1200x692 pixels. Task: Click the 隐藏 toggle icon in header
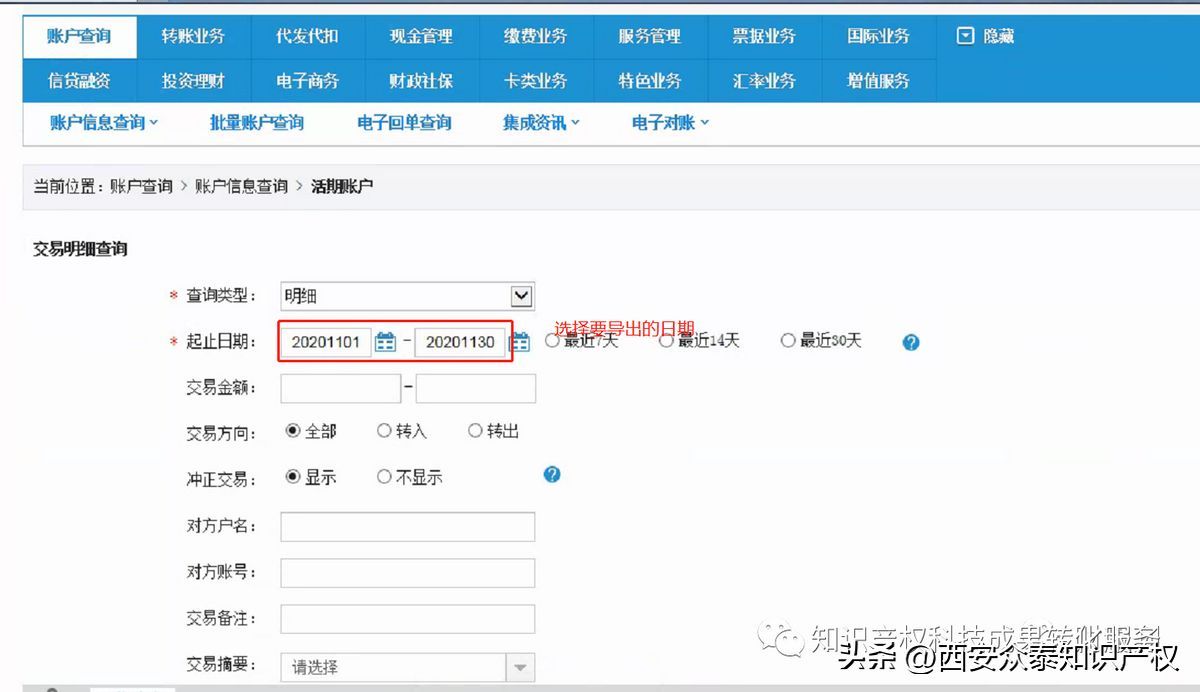[965, 36]
